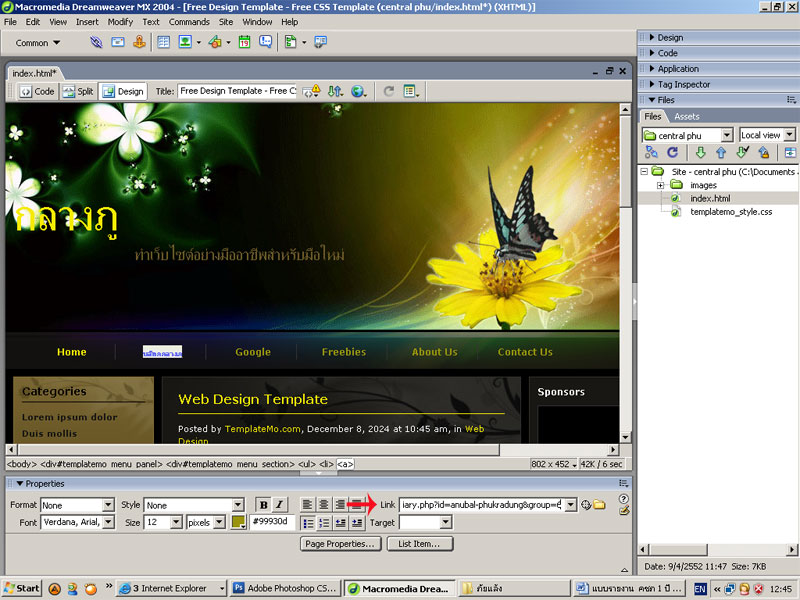Click the Insert Table icon
Viewport: 800px width, 600px height.
[163, 43]
